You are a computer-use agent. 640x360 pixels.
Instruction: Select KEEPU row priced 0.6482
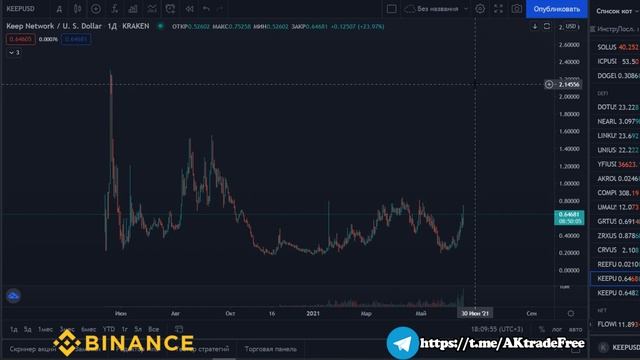pos(616,293)
